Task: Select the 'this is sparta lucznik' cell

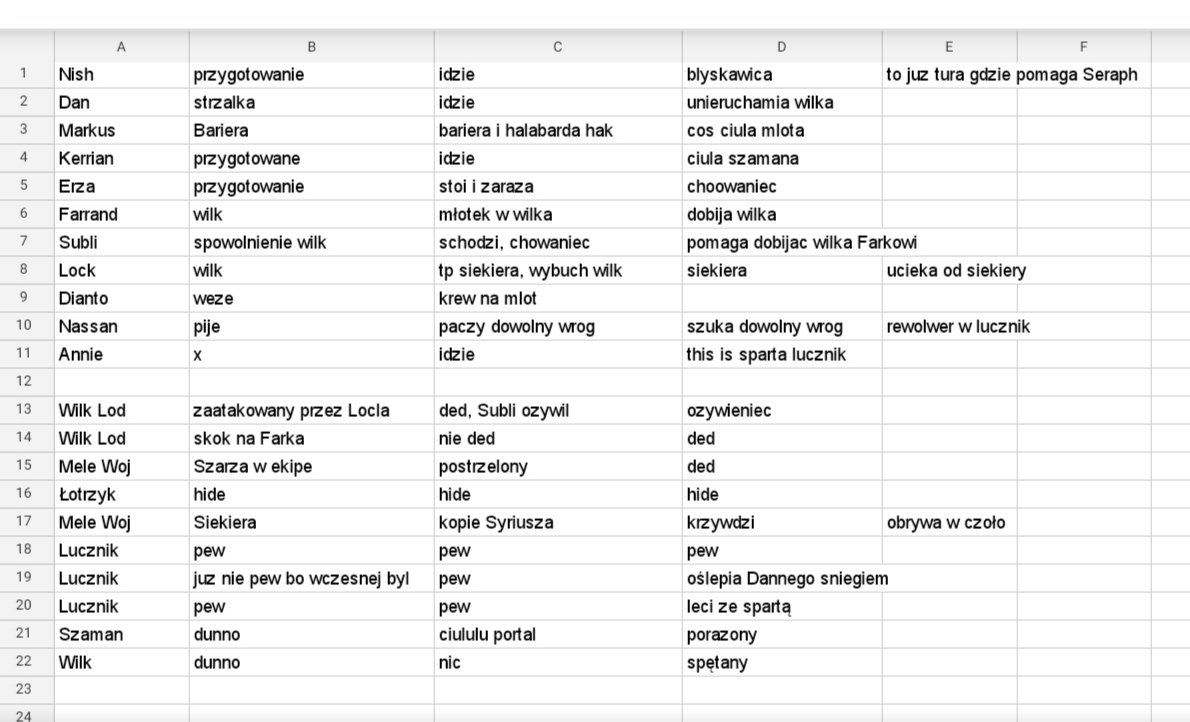Action: [782, 355]
